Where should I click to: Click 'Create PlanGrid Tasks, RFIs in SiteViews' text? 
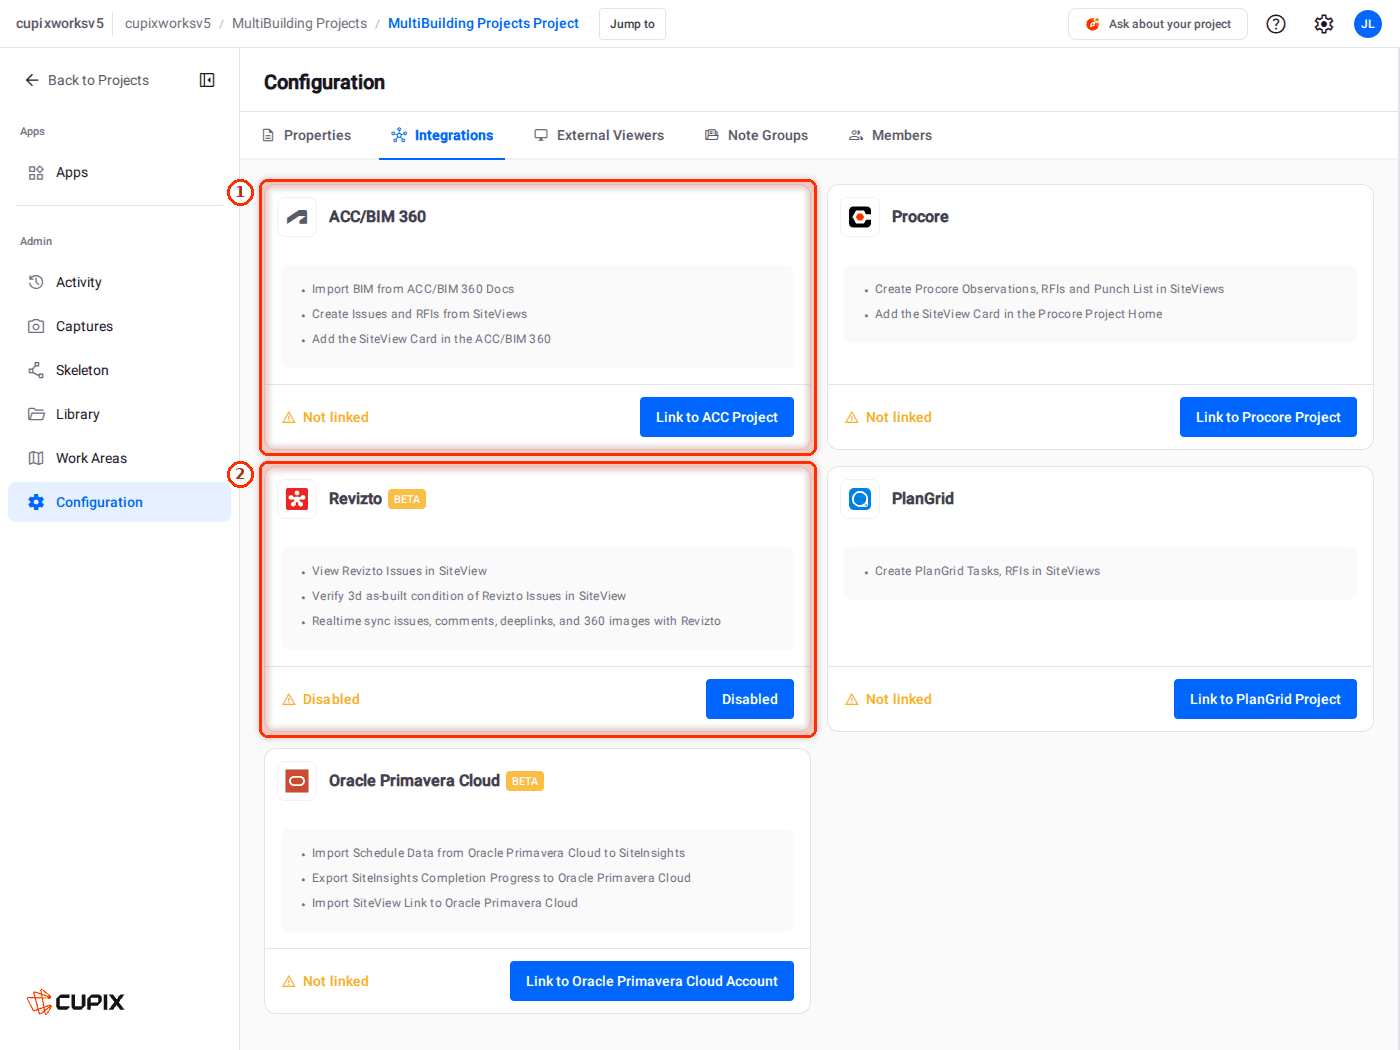click(x=987, y=571)
